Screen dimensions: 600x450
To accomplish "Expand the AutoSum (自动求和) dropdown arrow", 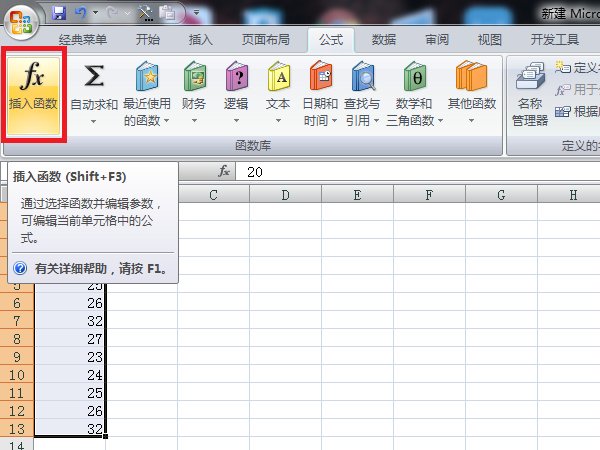I will click(93, 121).
